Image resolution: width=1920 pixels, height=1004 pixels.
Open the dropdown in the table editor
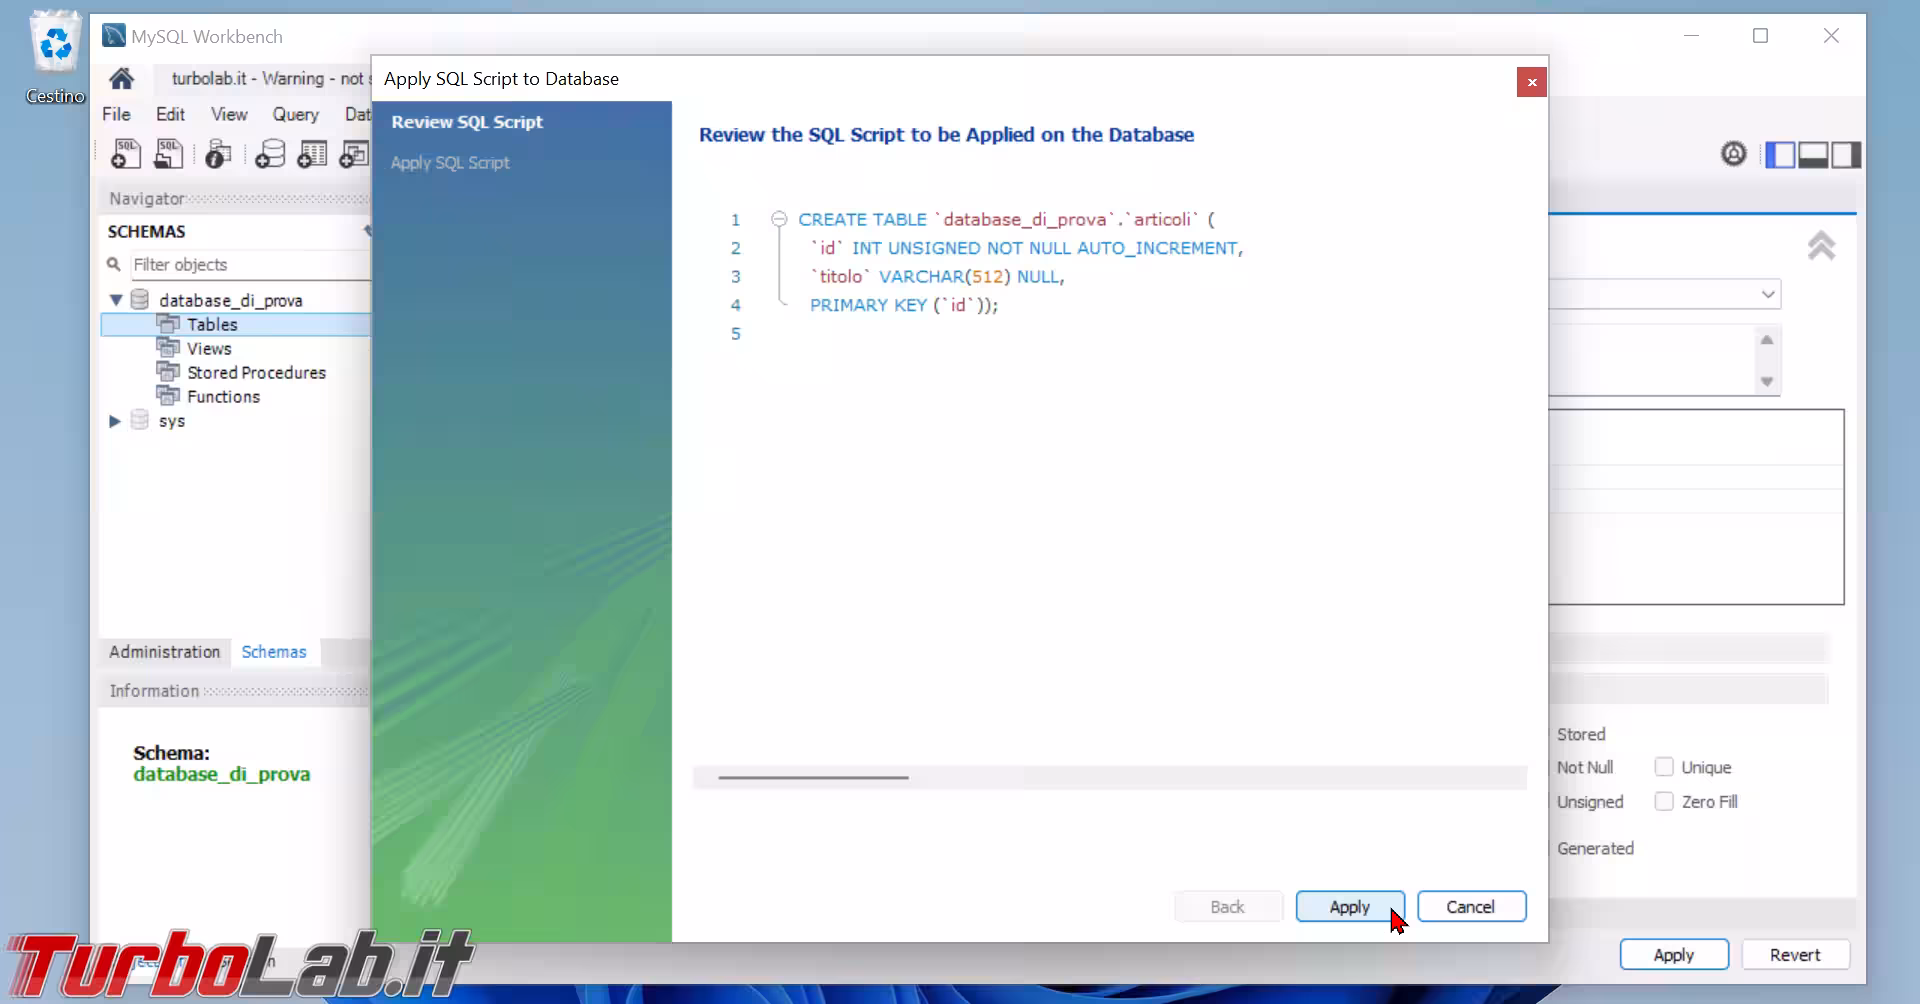tap(1767, 294)
